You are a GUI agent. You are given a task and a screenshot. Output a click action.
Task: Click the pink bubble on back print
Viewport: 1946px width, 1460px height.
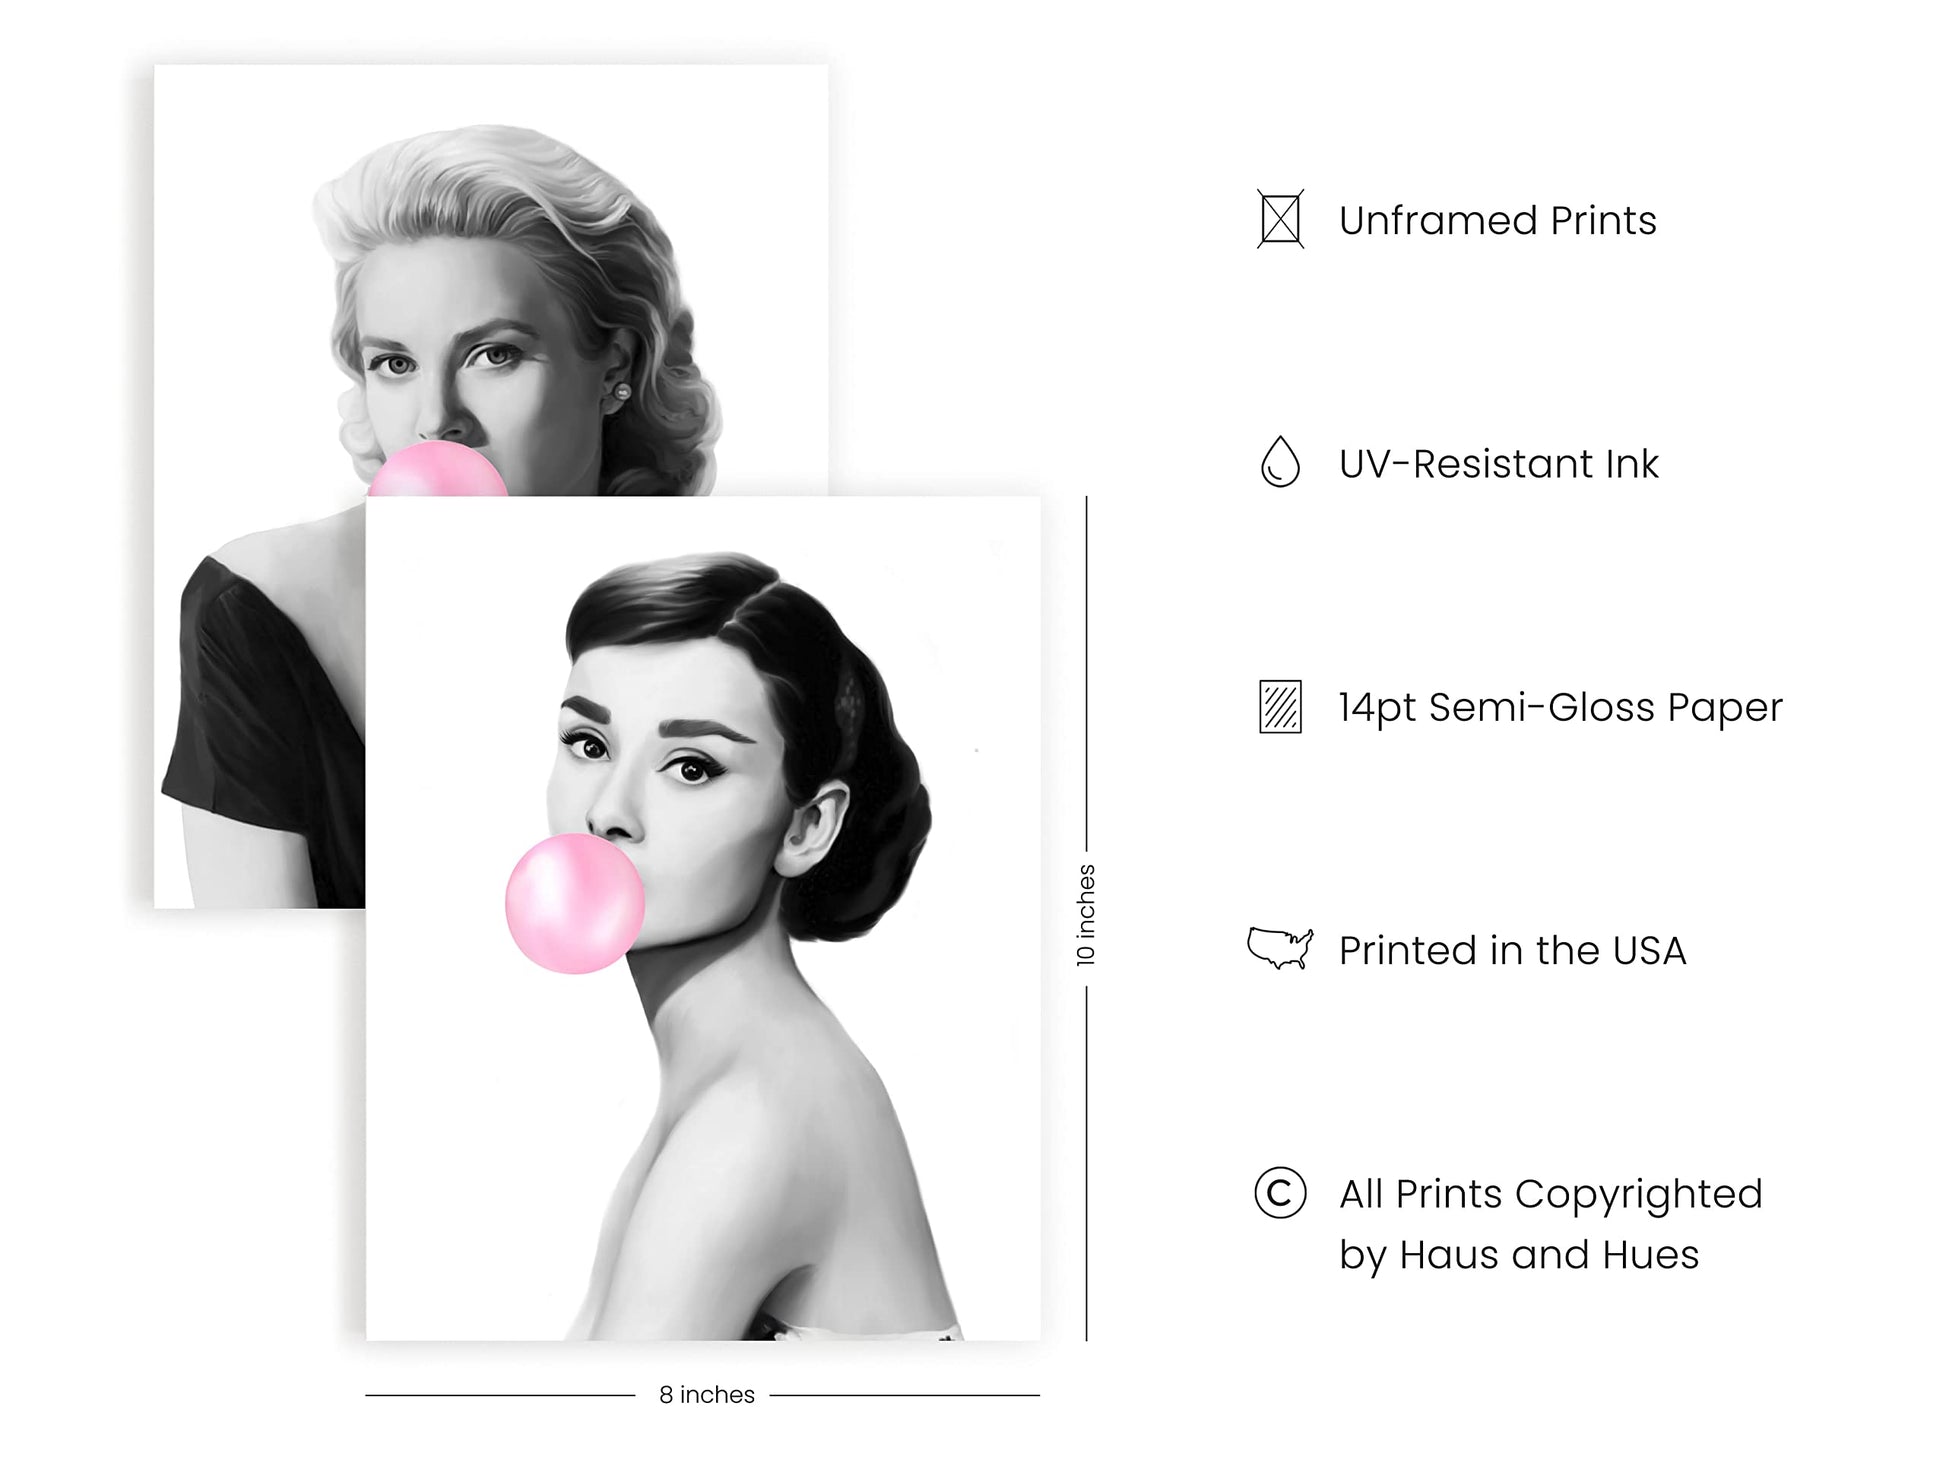[438, 470]
